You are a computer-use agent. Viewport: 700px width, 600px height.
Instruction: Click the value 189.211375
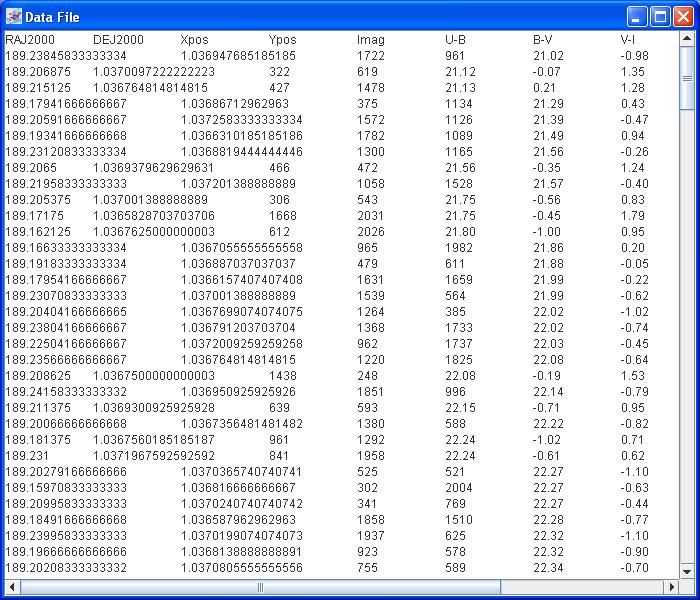tap(38, 409)
